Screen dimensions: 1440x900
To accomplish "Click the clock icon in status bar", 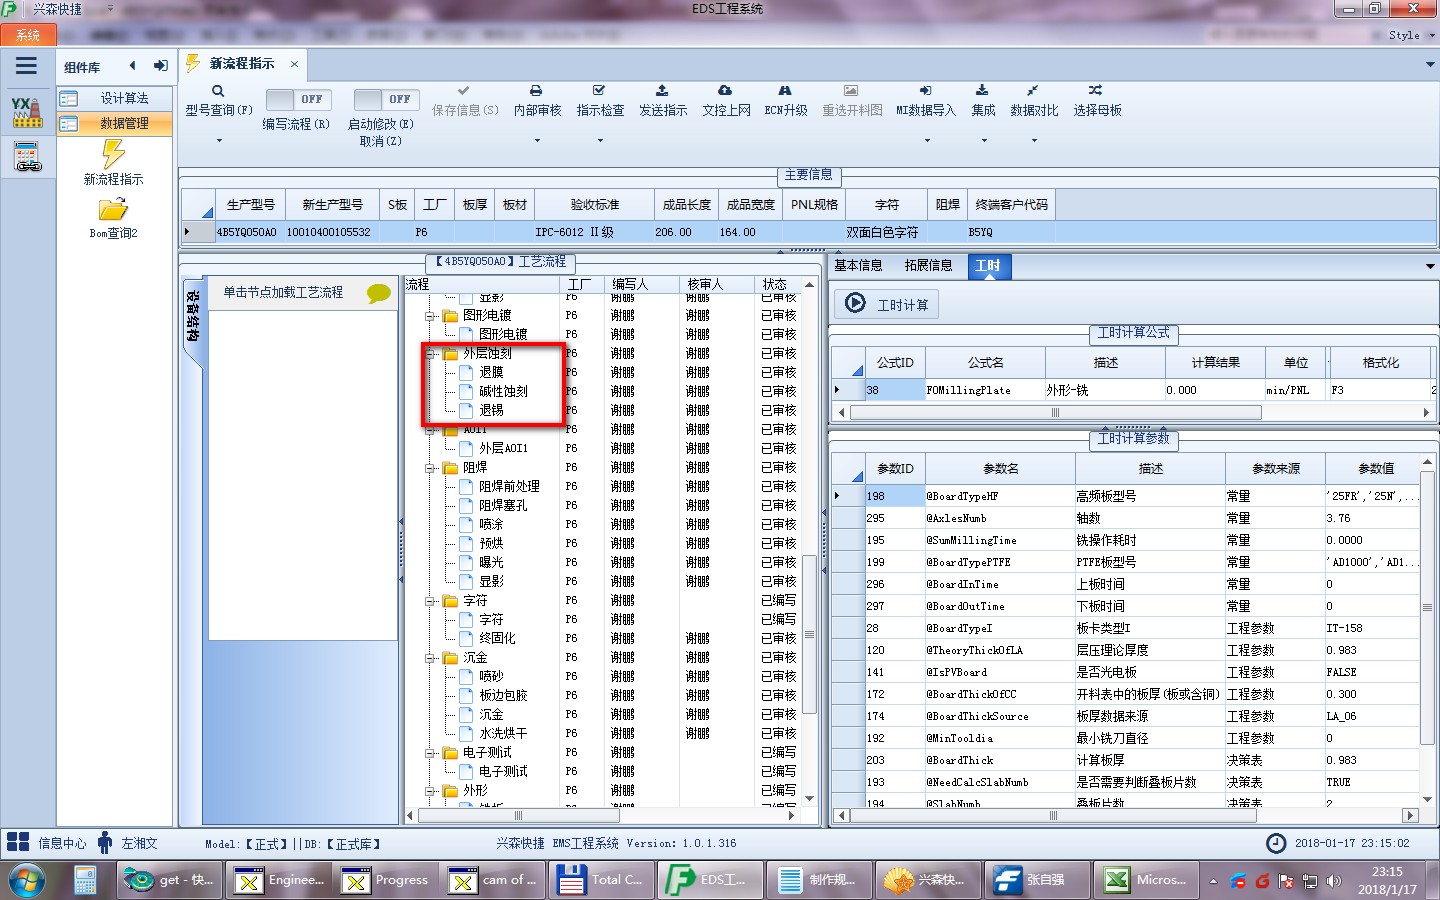I will tap(1276, 843).
